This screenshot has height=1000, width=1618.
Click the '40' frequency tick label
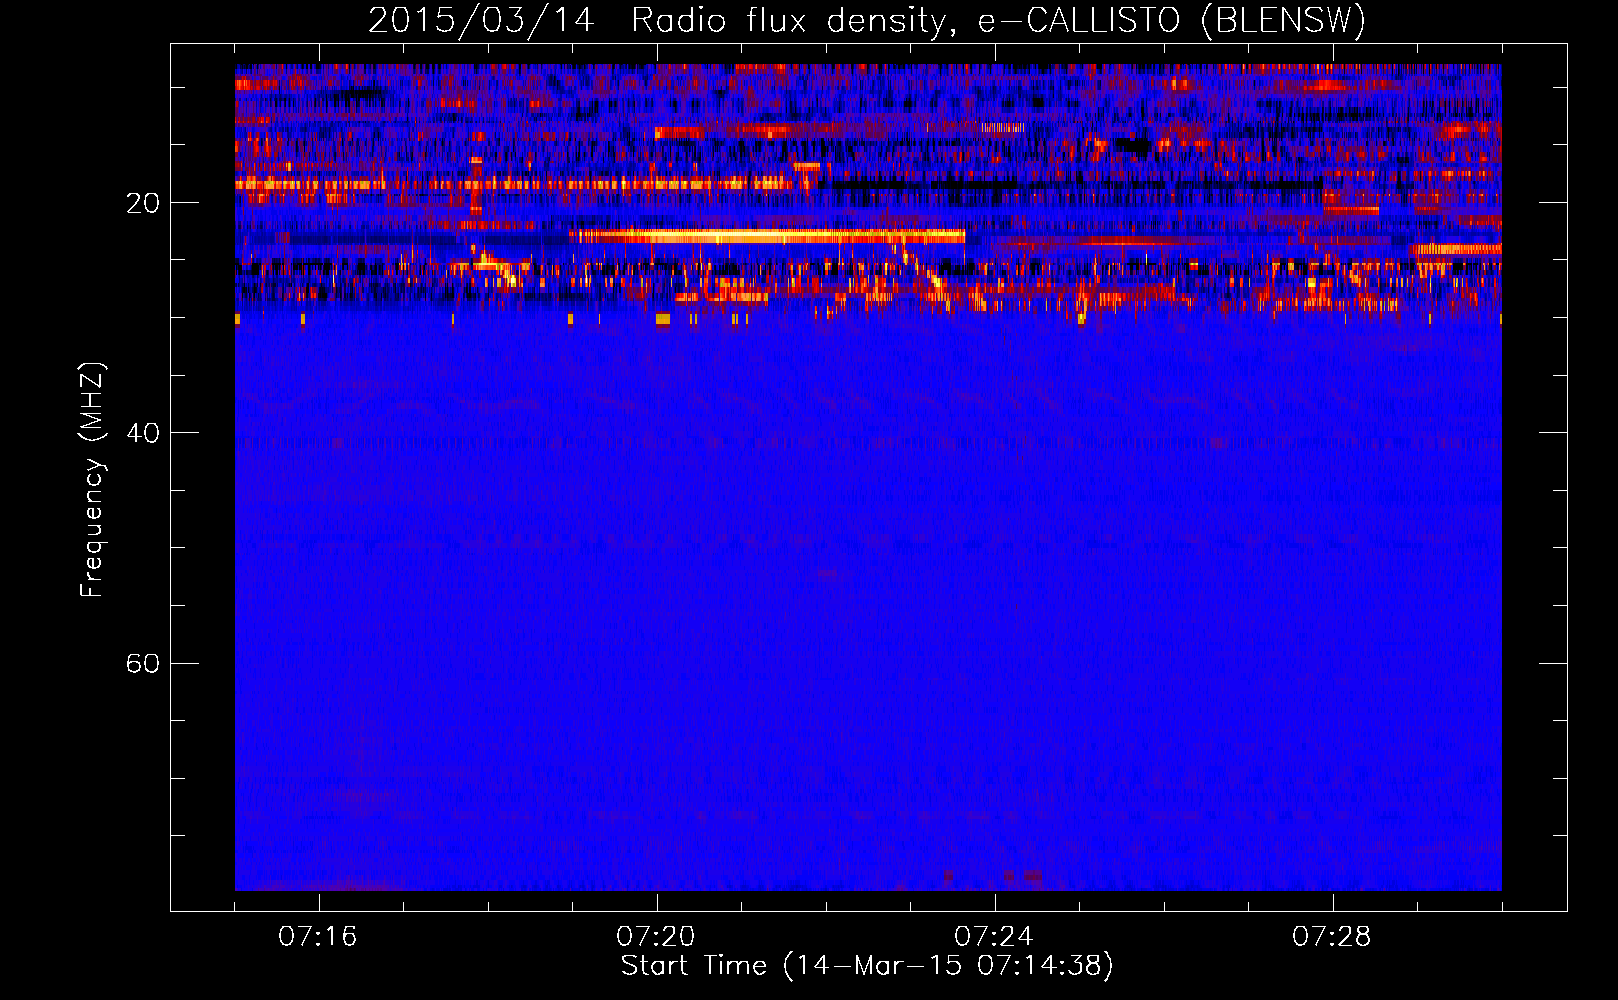click(142, 434)
